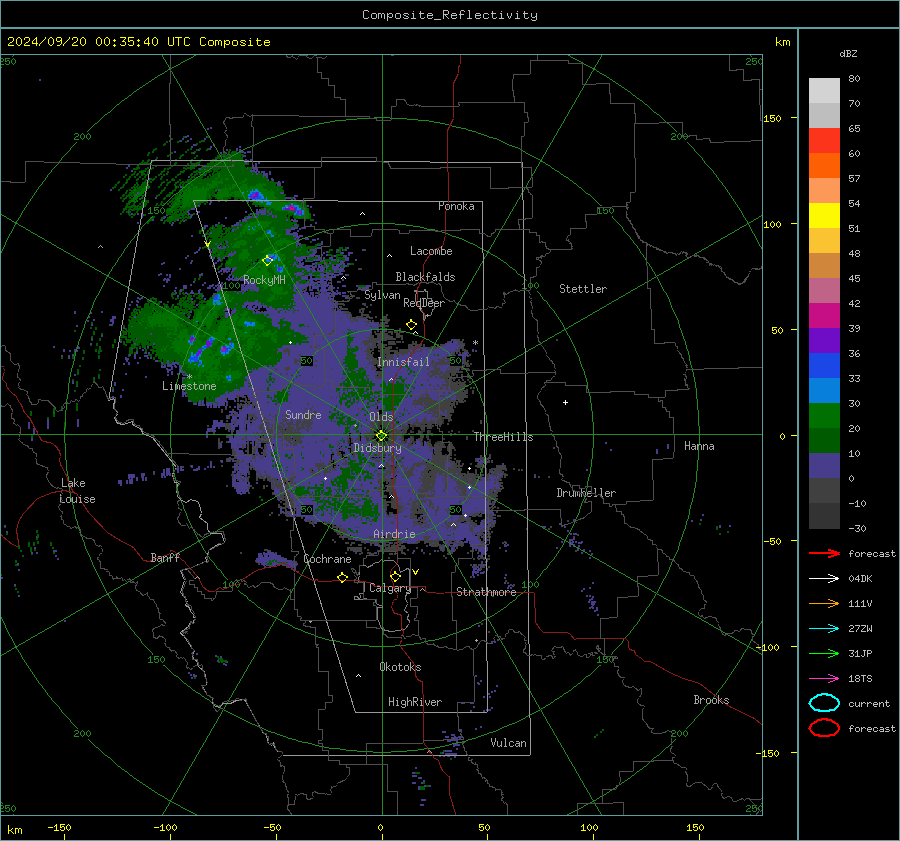
Task: Click the Brooks city label
Action: pyautogui.click(x=711, y=700)
